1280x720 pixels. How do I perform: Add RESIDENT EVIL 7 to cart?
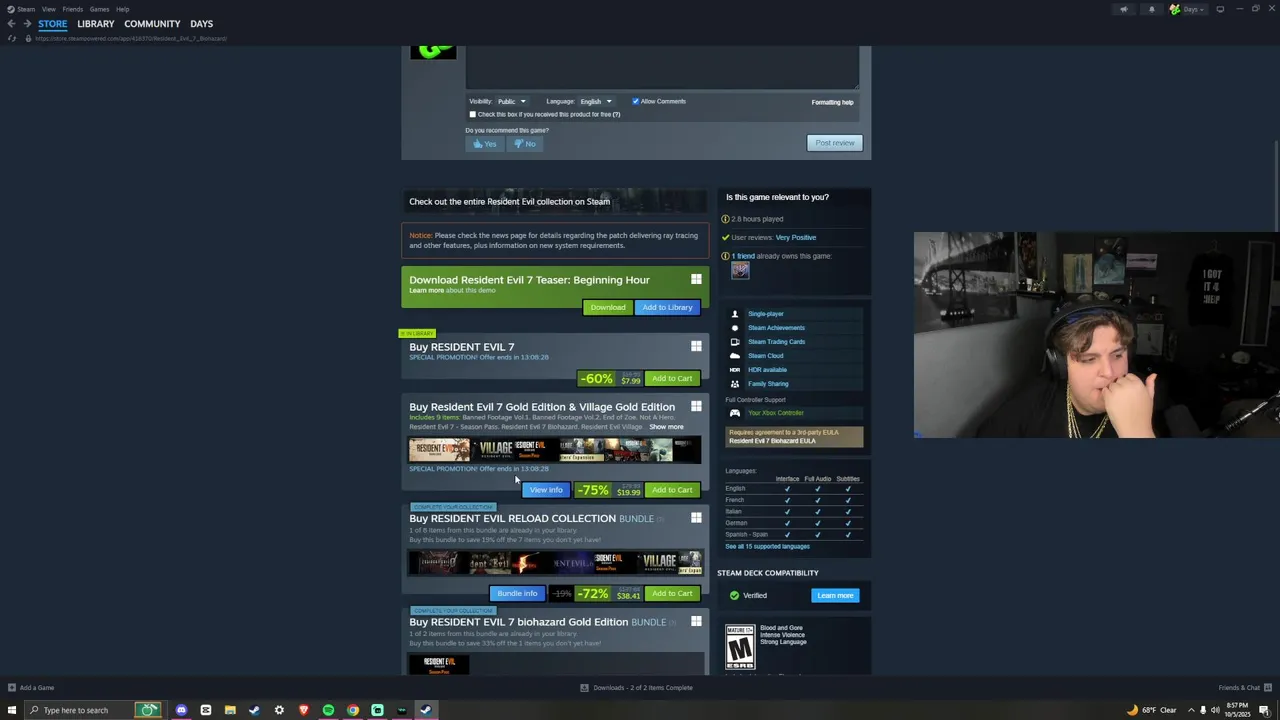coord(672,379)
